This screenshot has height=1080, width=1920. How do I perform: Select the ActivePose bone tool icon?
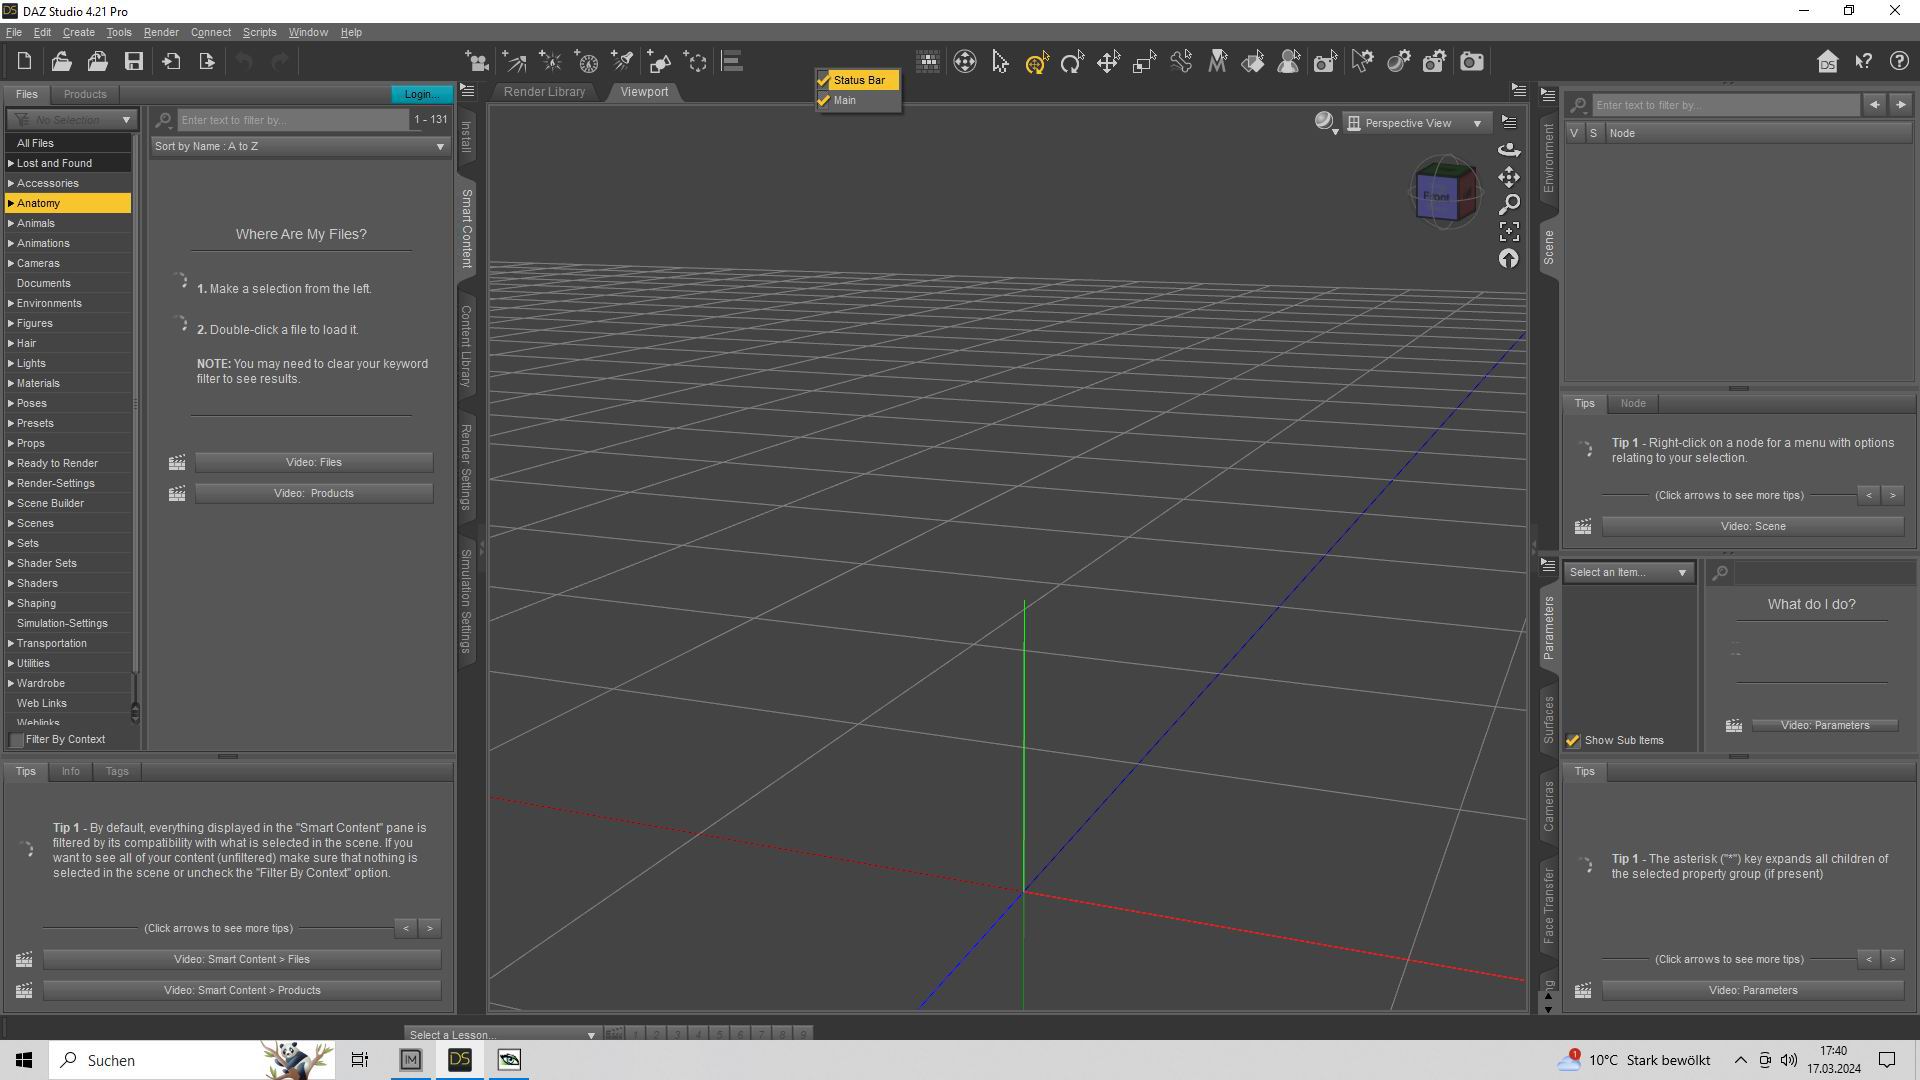pos(1181,62)
